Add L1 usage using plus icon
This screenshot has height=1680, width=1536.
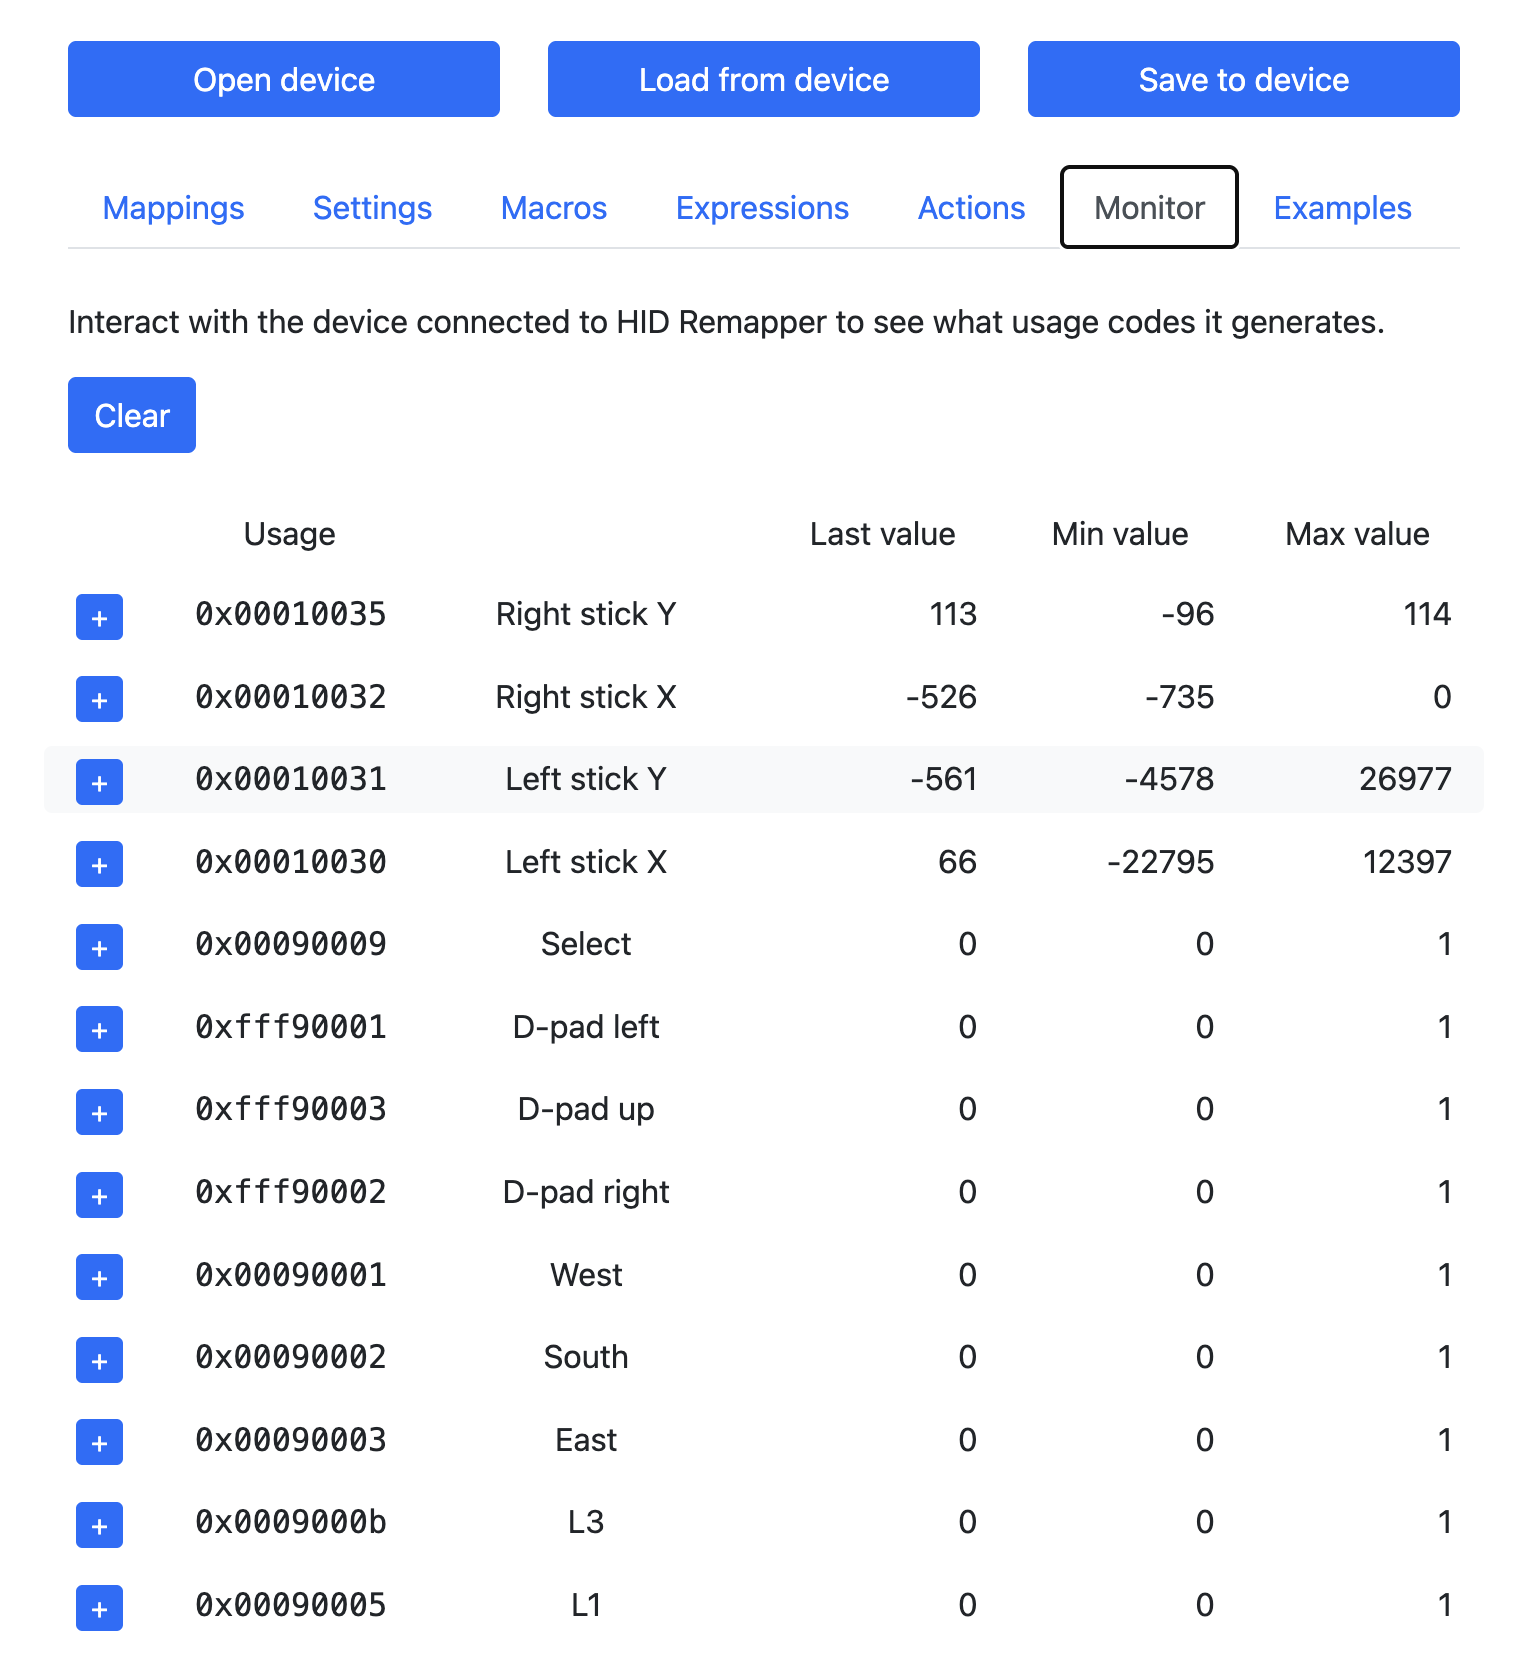point(99,1608)
